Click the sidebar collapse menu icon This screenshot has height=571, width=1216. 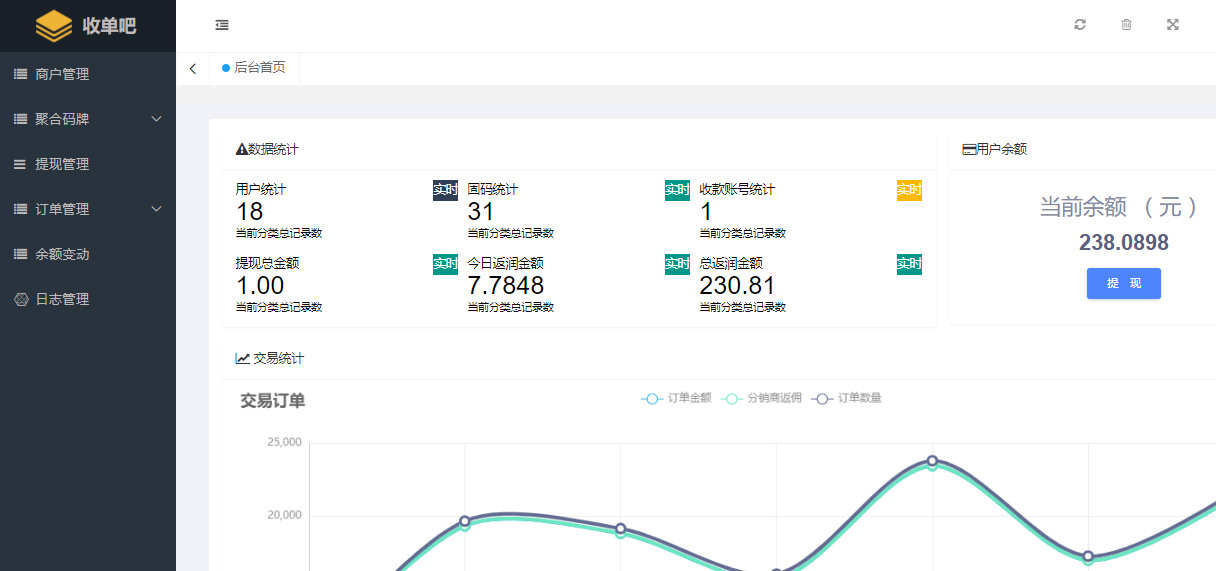tap(222, 25)
